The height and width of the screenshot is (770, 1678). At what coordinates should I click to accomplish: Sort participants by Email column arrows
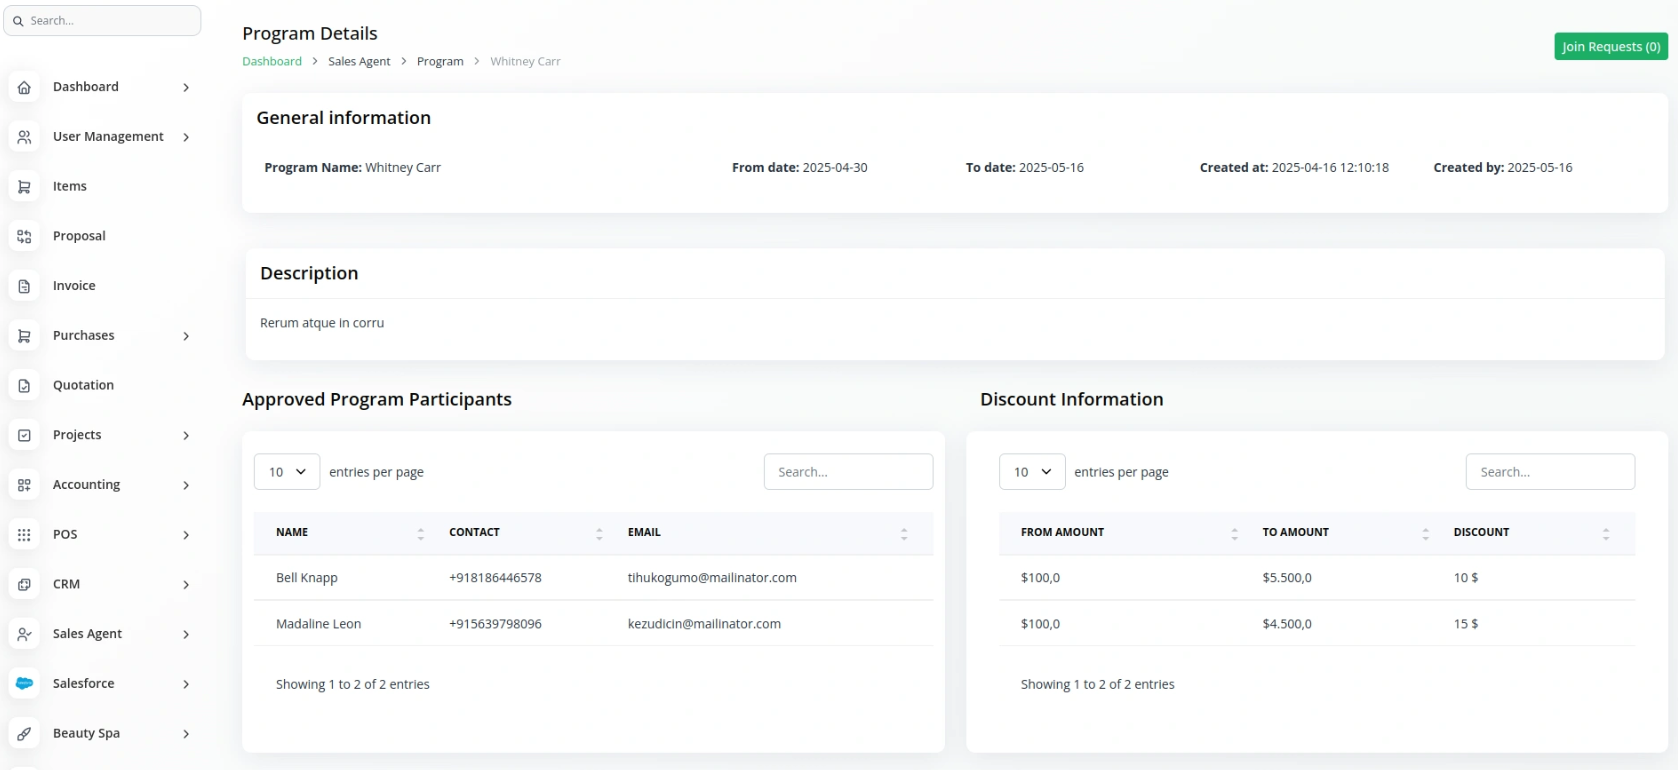pos(904,534)
